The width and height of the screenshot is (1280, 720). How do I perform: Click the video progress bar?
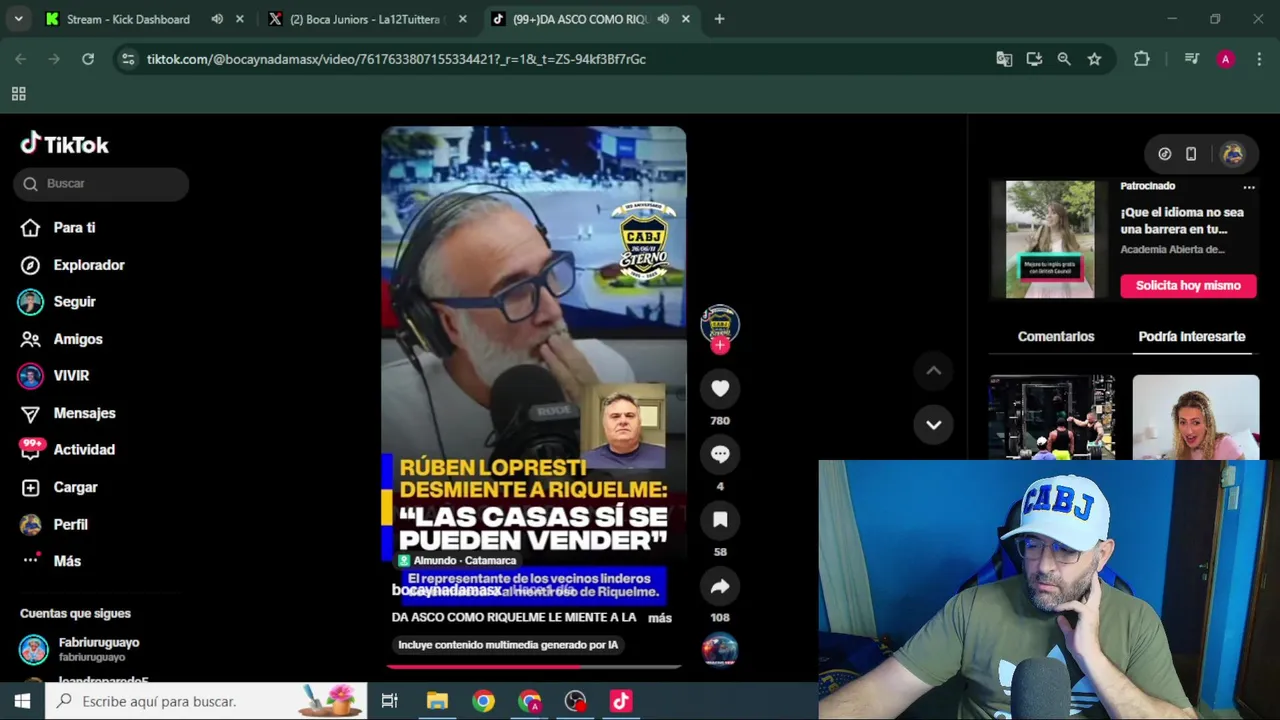point(533,666)
